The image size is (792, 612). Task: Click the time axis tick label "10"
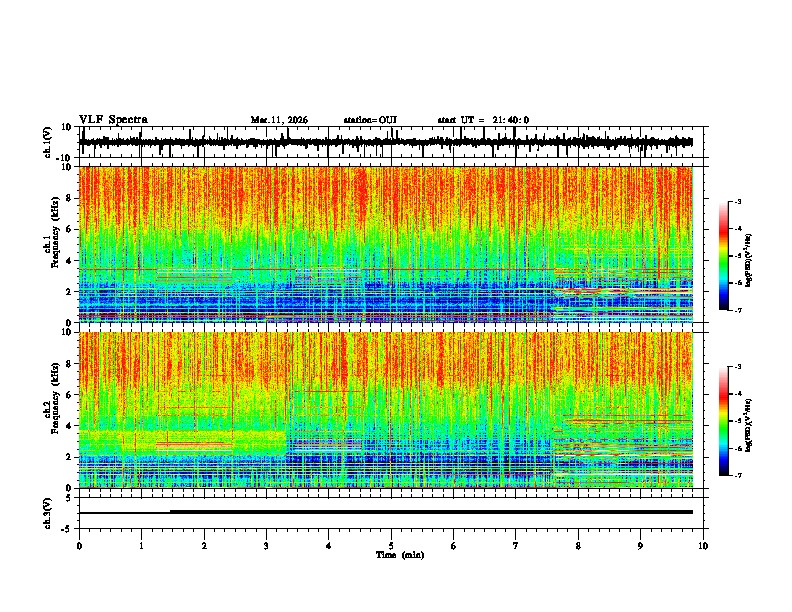coord(703,546)
